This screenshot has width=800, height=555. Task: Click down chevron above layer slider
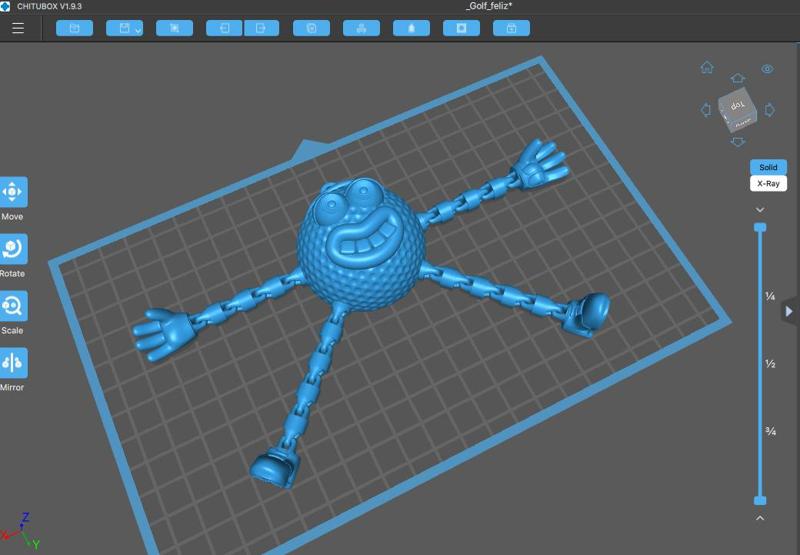pos(760,210)
